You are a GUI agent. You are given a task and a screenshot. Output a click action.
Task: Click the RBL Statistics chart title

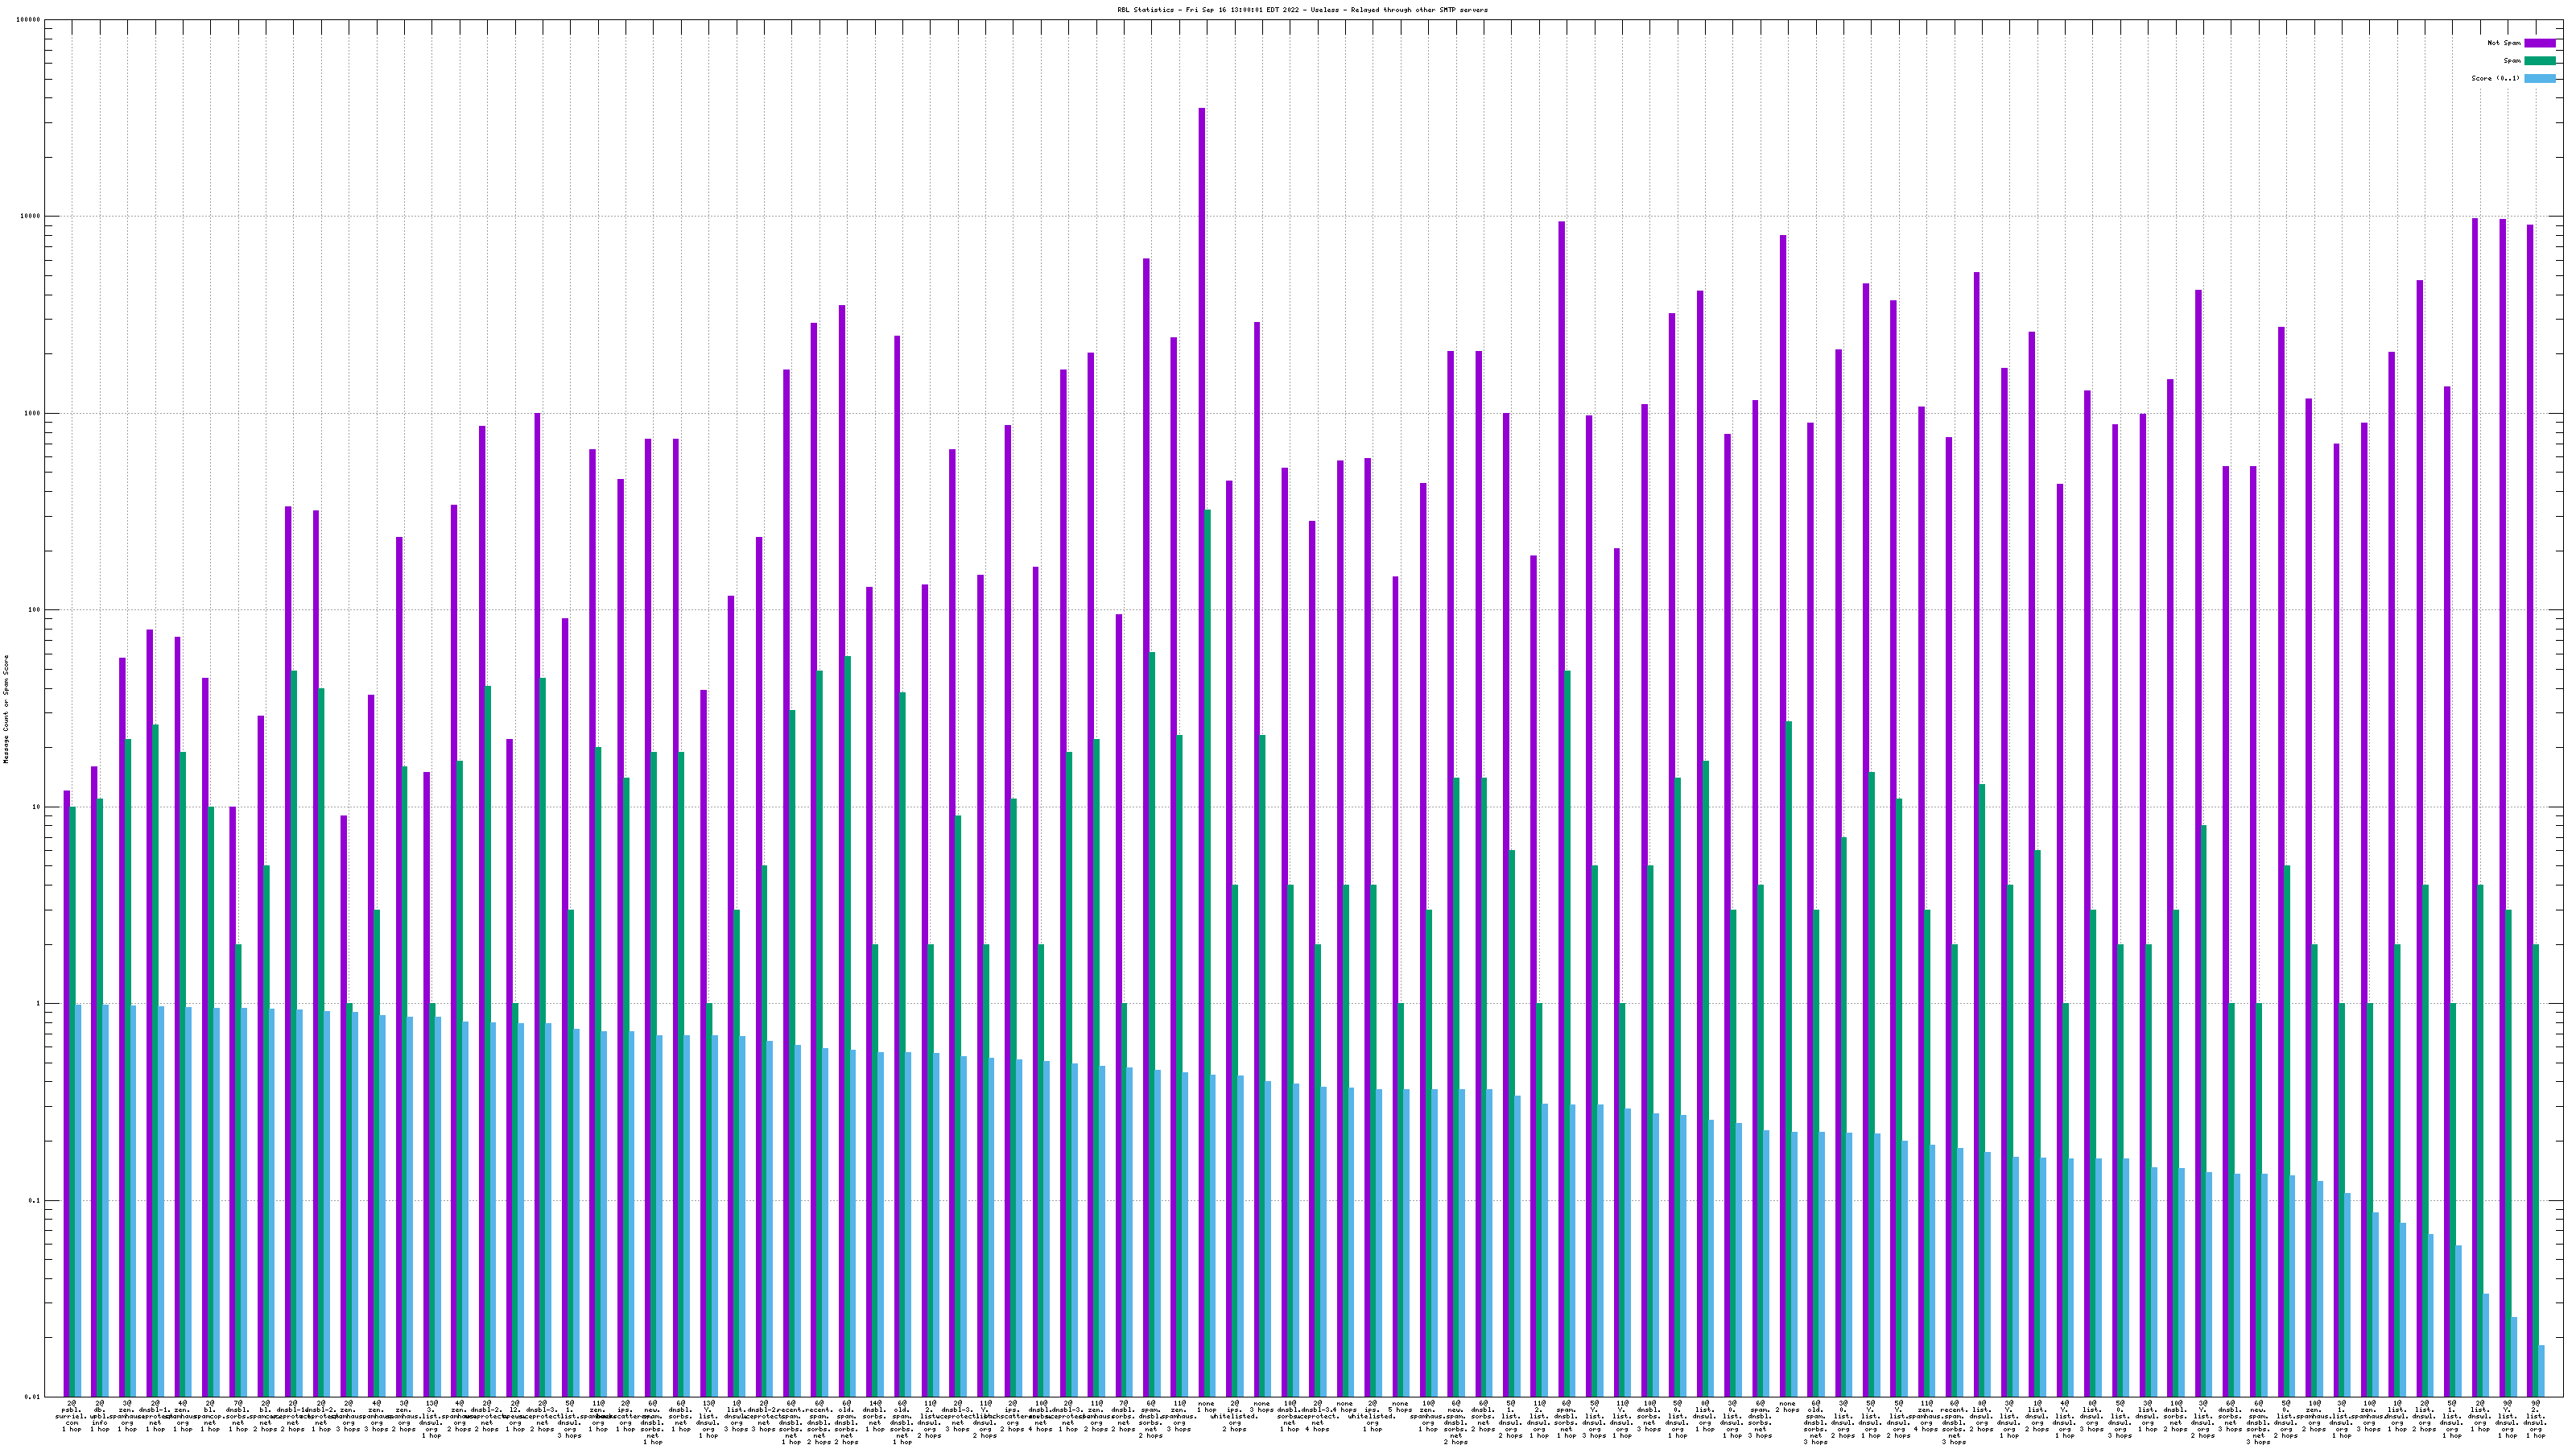pos(1302,10)
